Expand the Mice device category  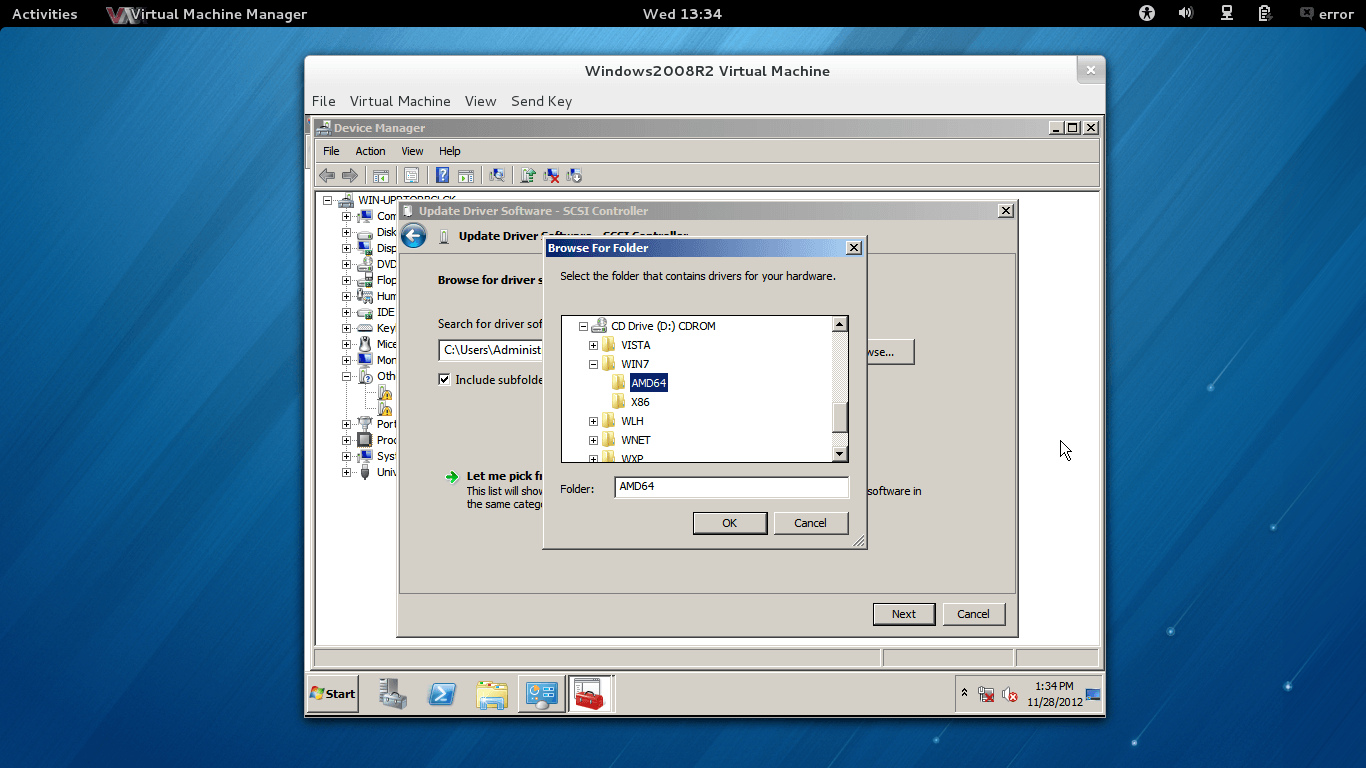346,344
